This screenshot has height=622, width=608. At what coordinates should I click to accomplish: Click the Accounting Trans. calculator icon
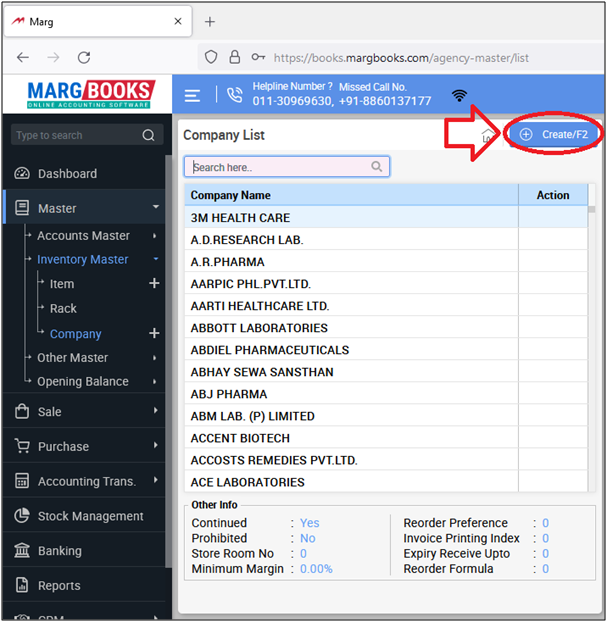click(22, 480)
